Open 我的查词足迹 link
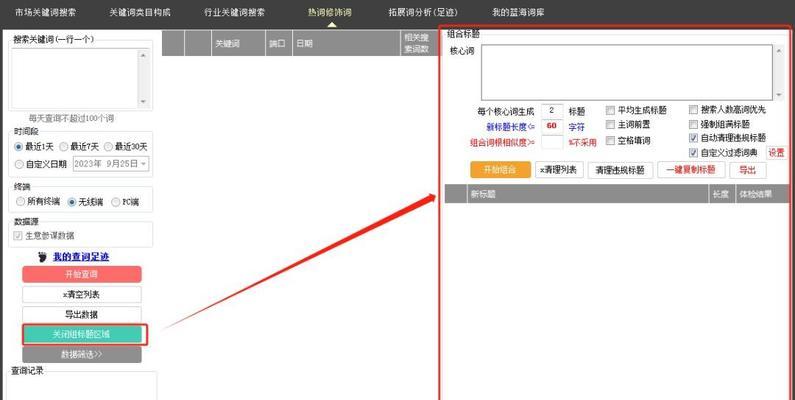Screen dimensions: 795x400 [81, 257]
